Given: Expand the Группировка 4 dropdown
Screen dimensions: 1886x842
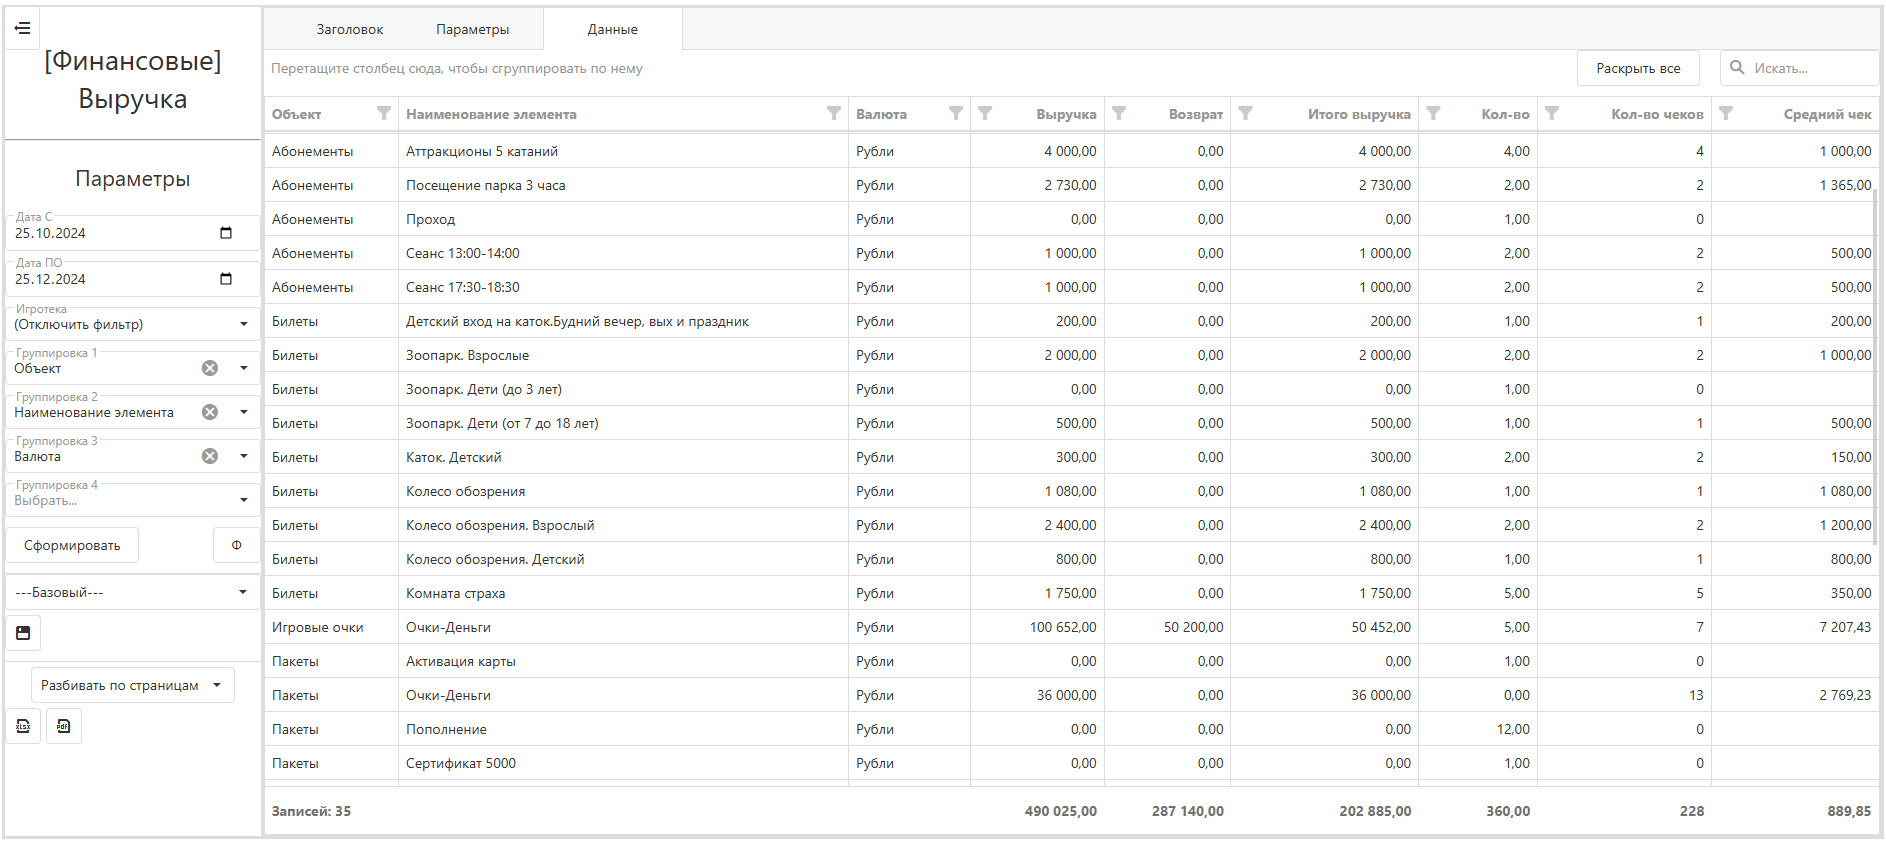Looking at the screenshot, I should tap(244, 500).
